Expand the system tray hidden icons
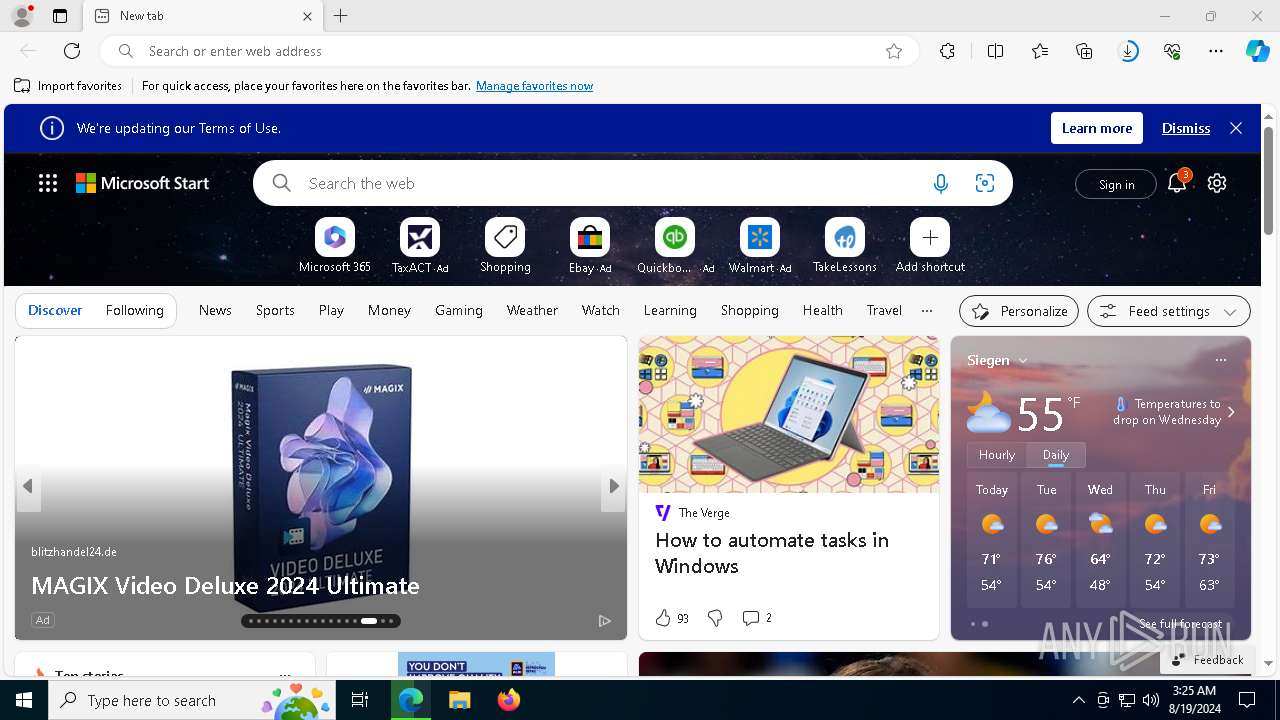 tap(1078, 700)
